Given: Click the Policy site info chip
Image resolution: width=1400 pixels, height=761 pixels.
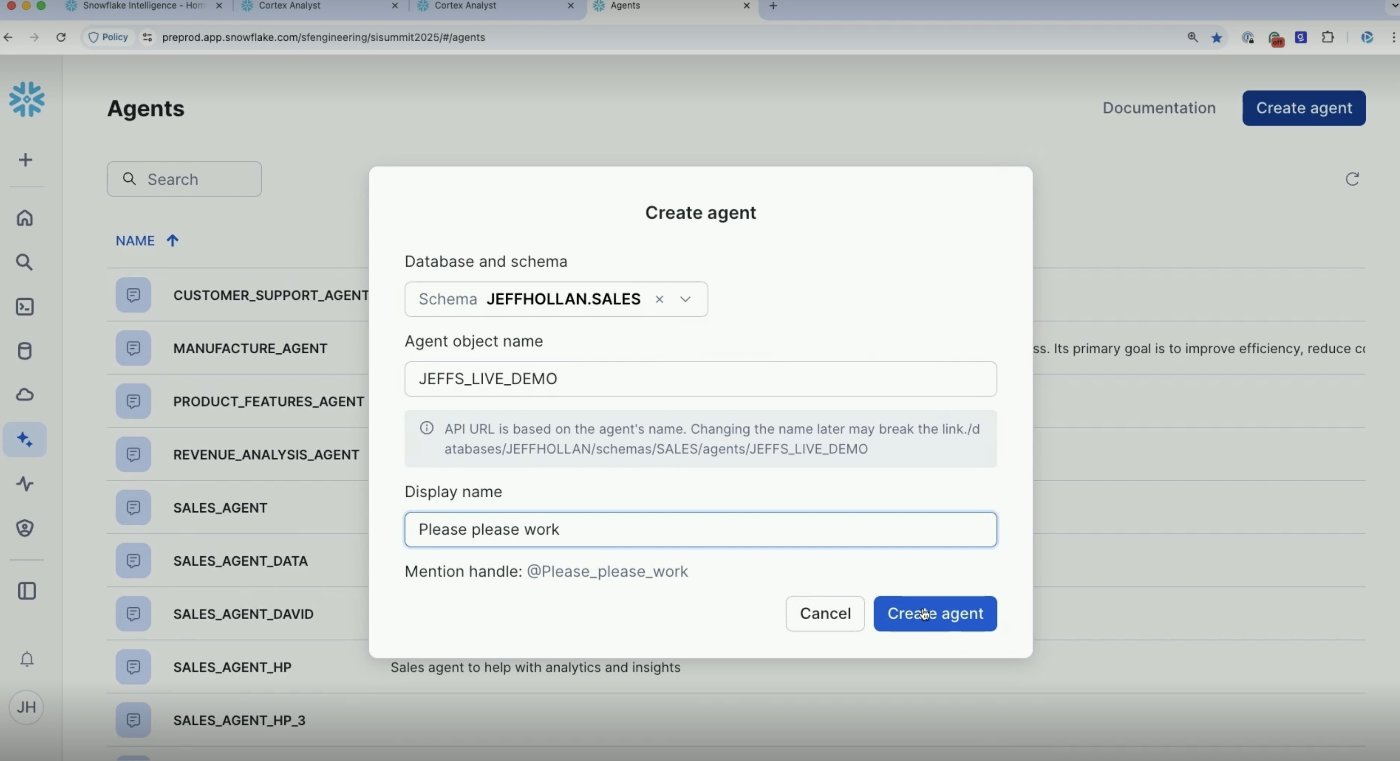Looking at the screenshot, I should click(x=109, y=37).
